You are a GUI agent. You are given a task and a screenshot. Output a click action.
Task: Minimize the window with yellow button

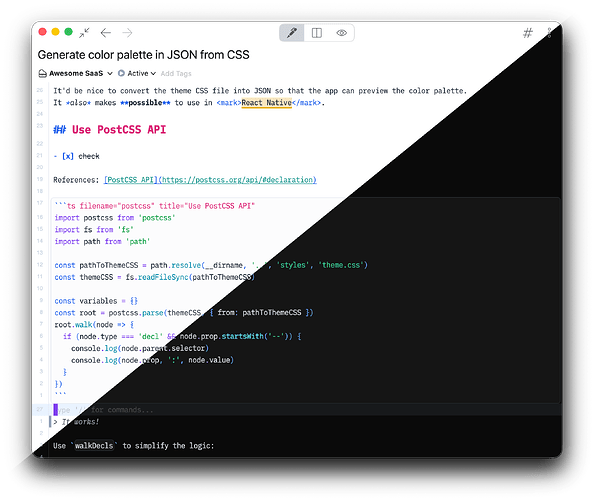pyautogui.click(x=55, y=32)
